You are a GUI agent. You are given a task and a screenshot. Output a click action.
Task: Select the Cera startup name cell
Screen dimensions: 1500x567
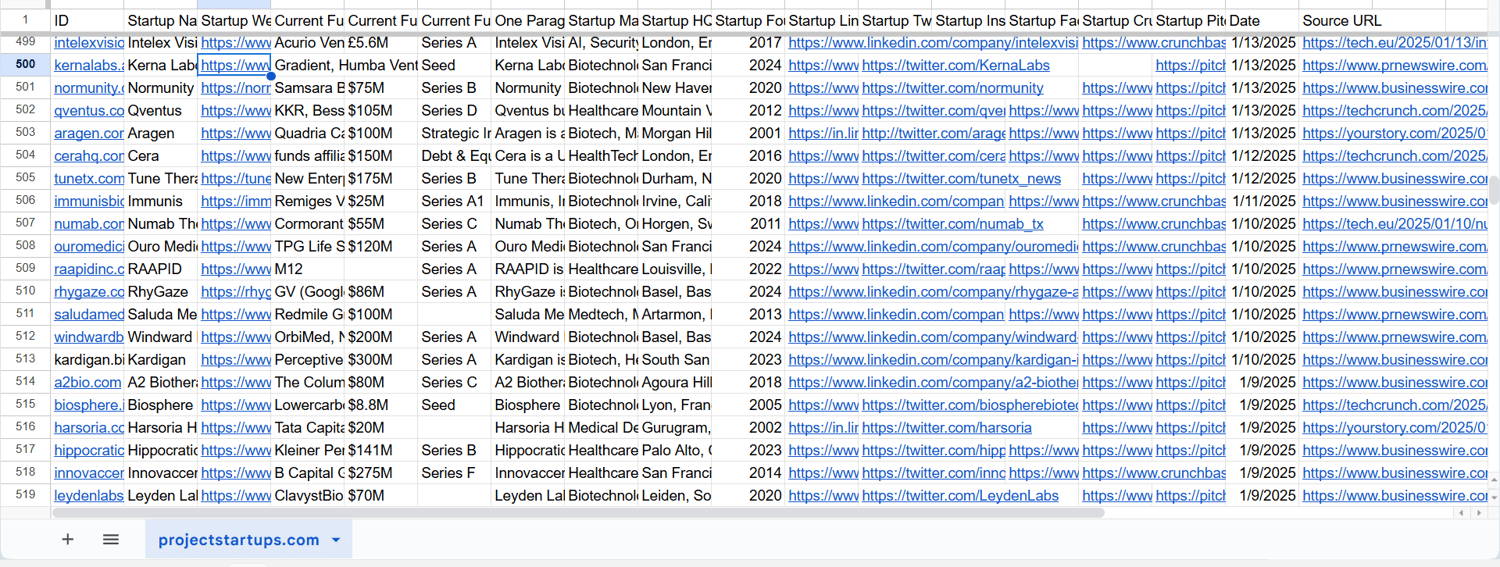point(161,156)
